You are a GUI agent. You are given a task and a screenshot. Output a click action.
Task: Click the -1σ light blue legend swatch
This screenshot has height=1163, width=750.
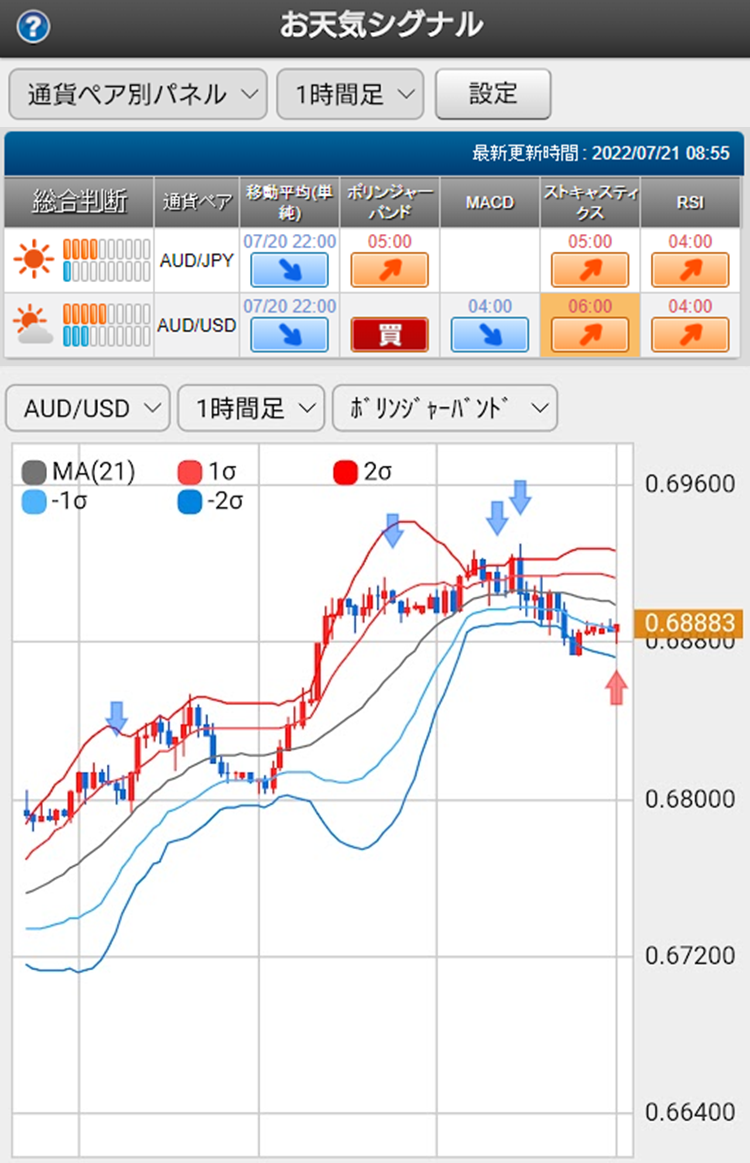(34, 502)
